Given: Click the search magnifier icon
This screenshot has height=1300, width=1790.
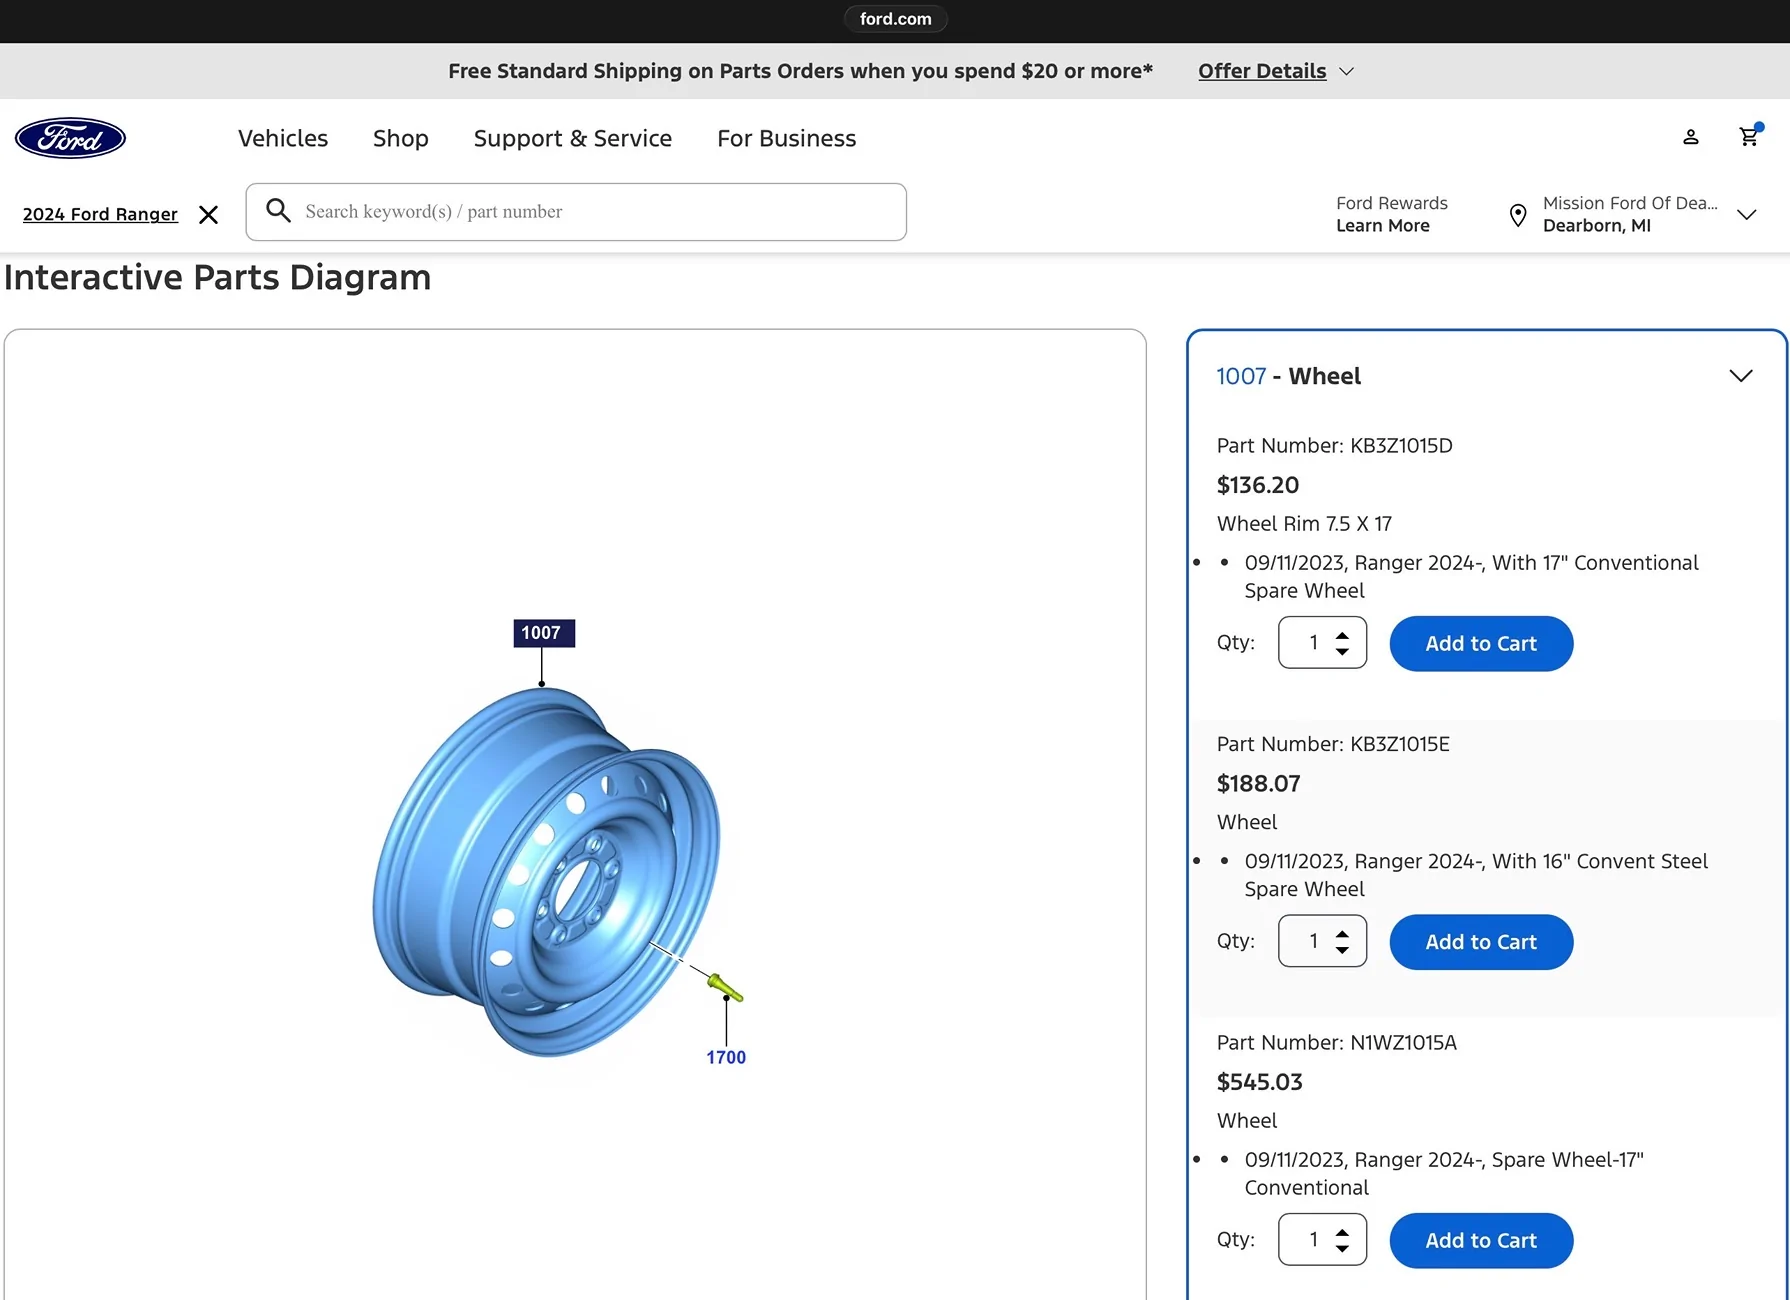Looking at the screenshot, I should pos(278,210).
